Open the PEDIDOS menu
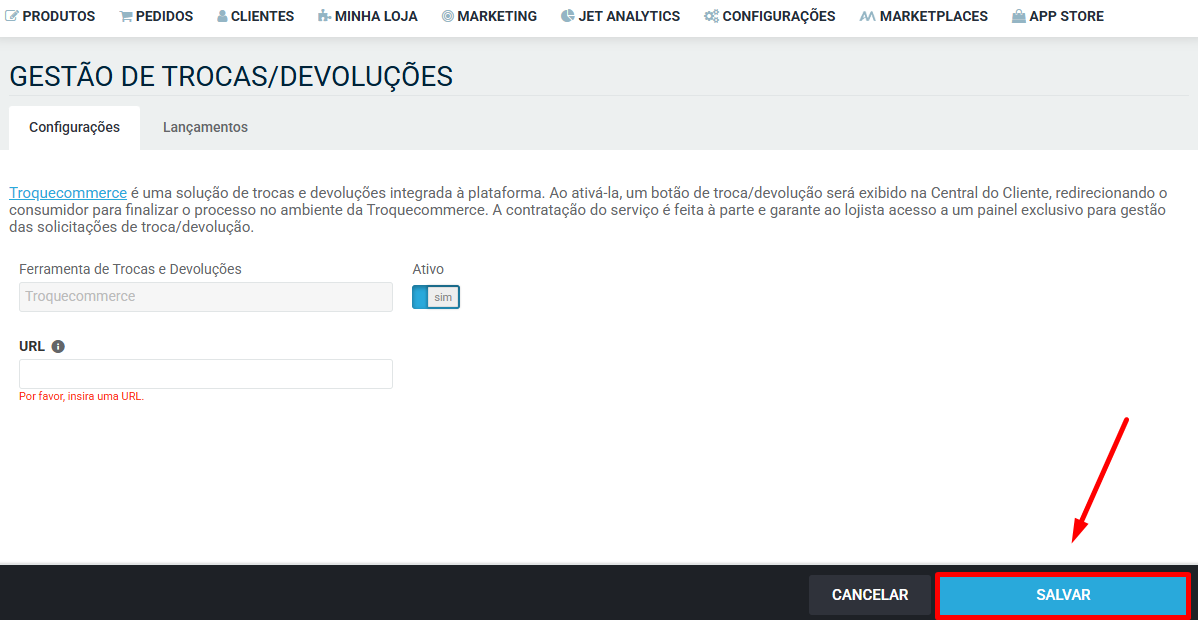This screenshot has height=620, width=1198. point(157,16)
